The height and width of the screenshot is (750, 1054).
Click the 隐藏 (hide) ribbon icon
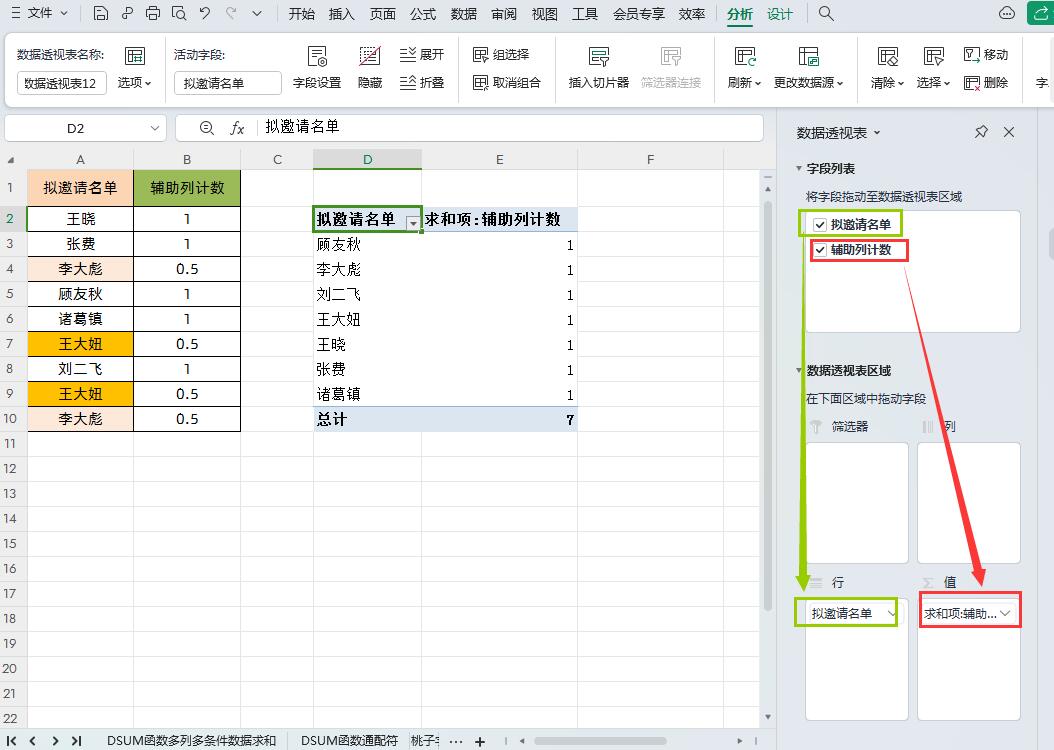[x=370, y=67]
